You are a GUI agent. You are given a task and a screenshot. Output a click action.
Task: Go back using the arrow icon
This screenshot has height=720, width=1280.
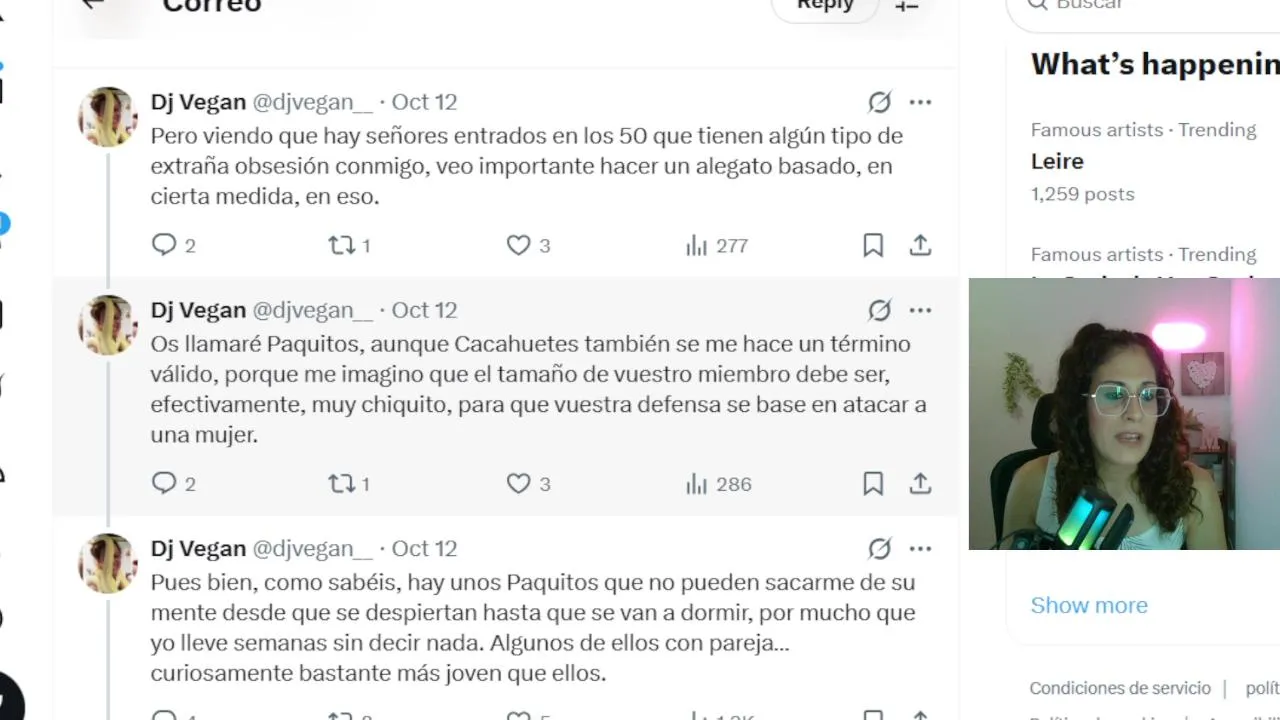pos(93,4)
